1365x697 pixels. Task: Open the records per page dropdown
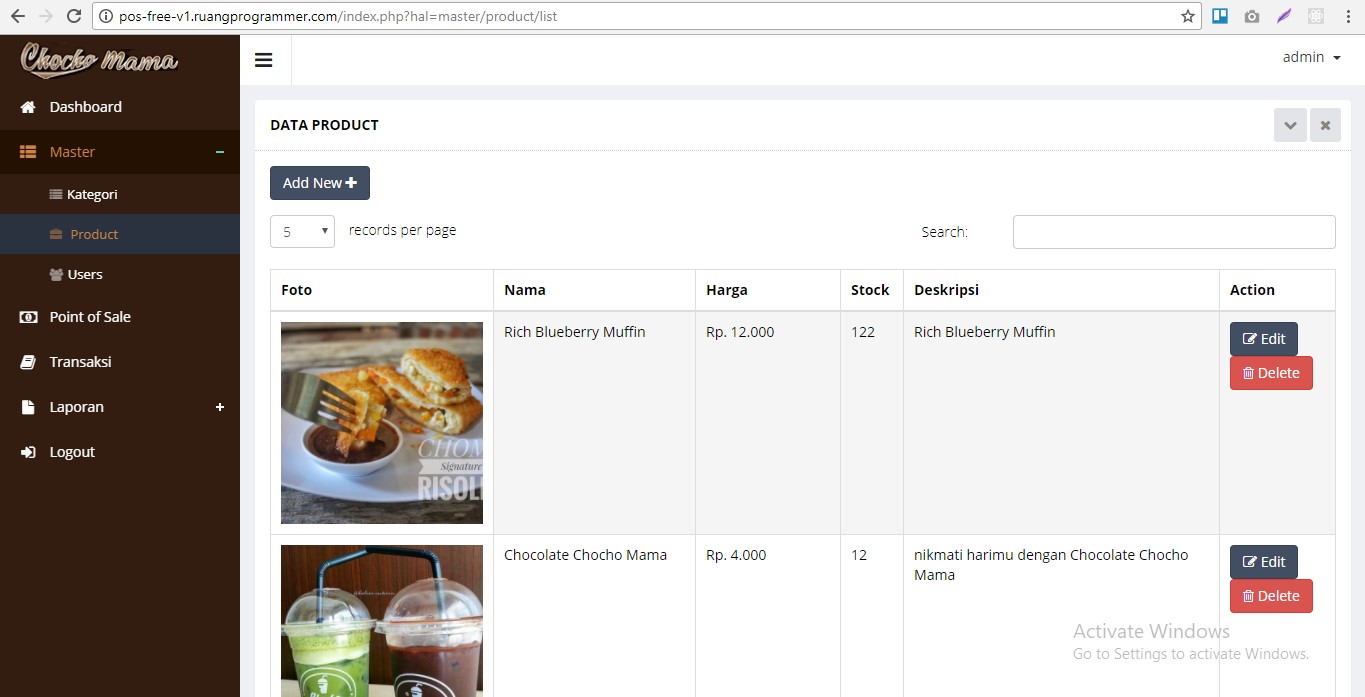click(x=302, y=231)
